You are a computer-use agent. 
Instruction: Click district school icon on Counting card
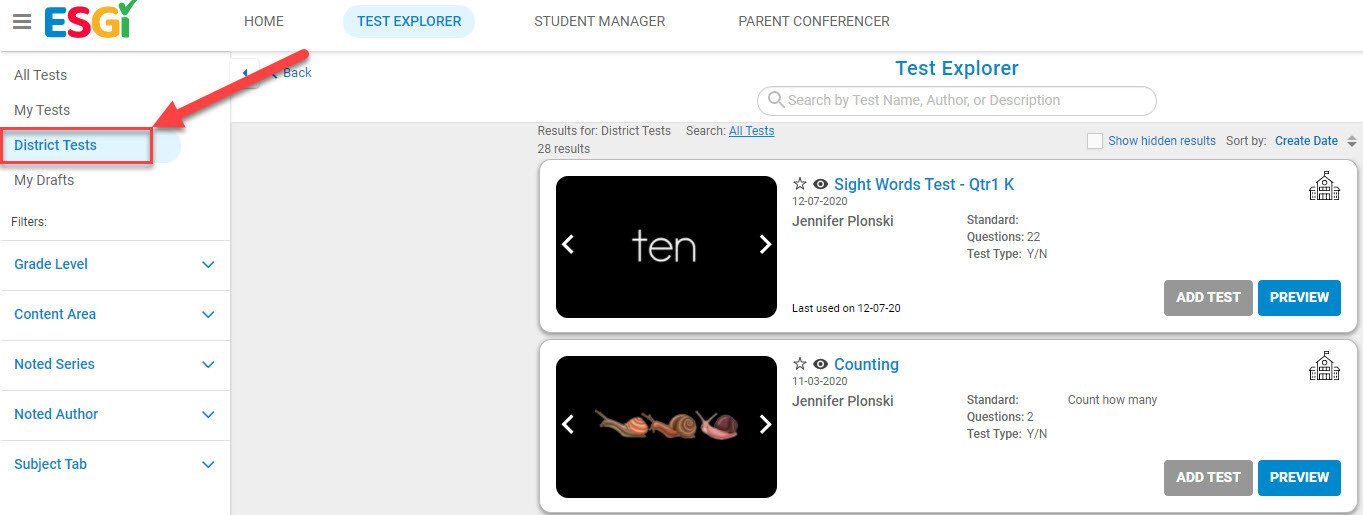tap(1324, 366)
